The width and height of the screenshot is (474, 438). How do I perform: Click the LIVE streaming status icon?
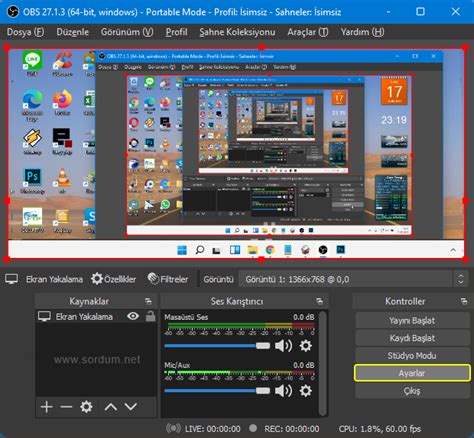[x=174, y=428]
